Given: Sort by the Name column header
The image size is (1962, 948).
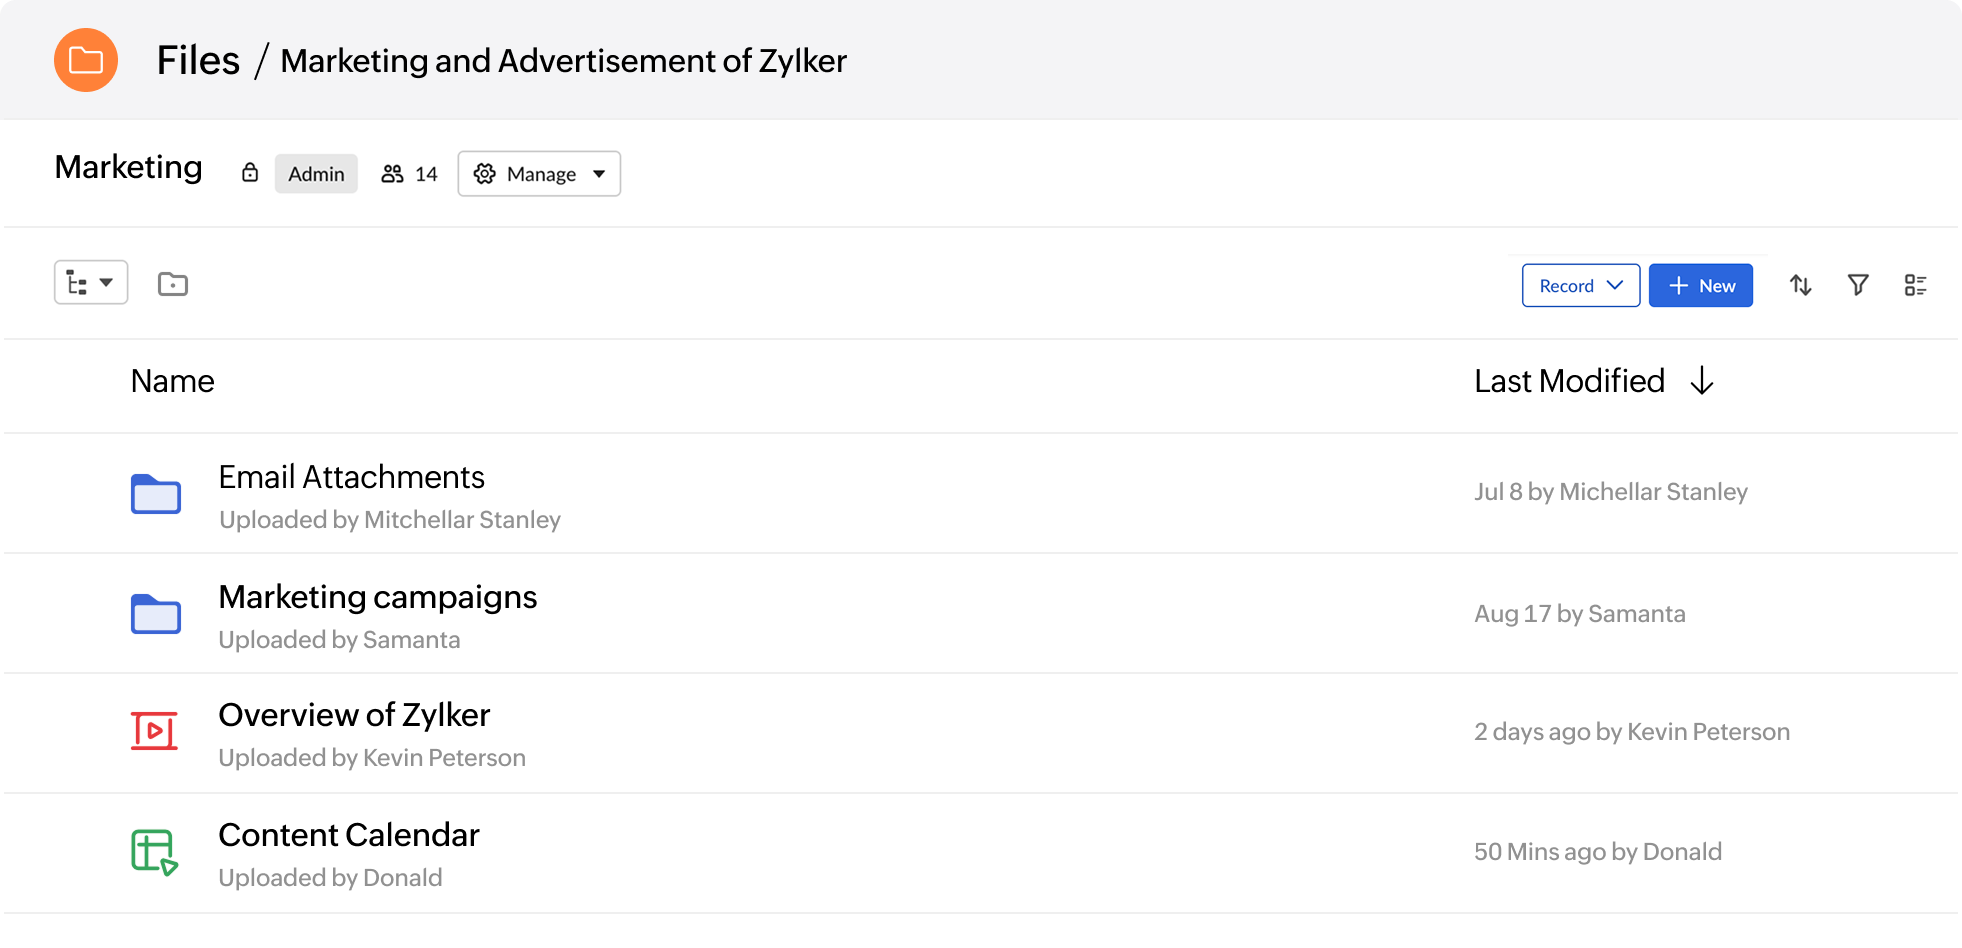Looking at the screenshot, I should [x=173, y=381].
